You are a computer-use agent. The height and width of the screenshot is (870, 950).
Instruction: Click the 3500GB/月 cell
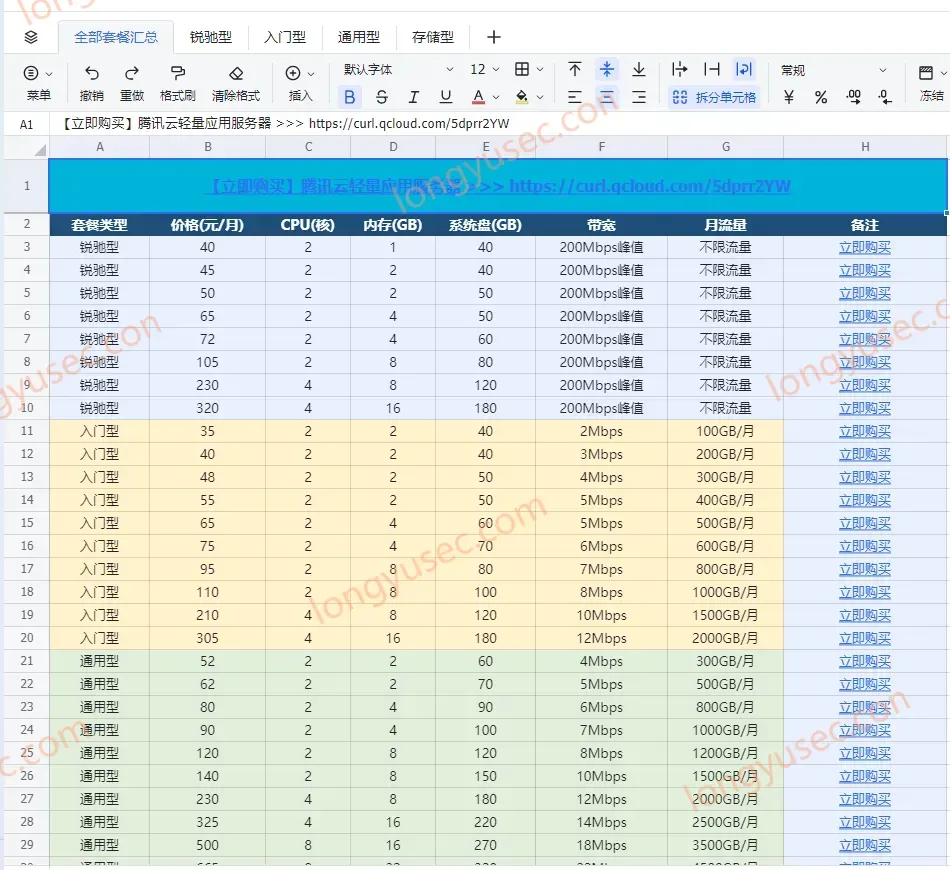click(725, 845)
